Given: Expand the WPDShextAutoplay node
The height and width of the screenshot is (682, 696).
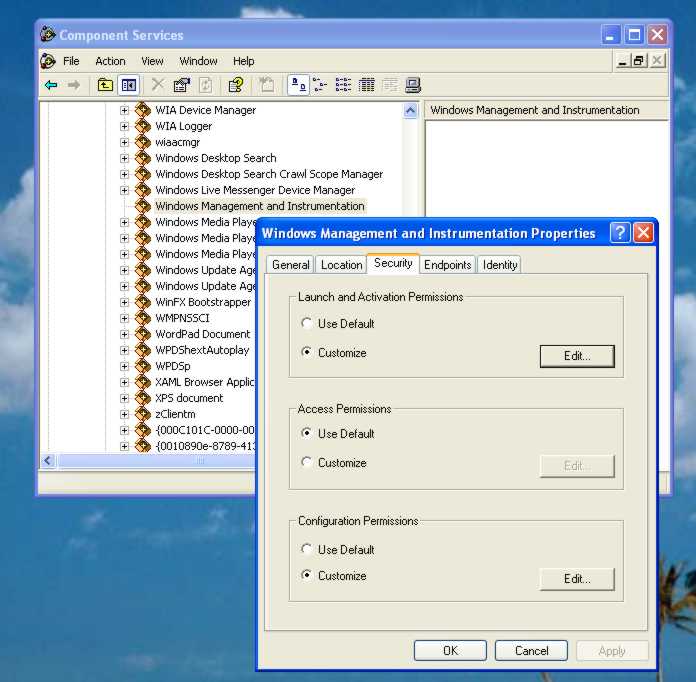Looking at the screenshot, I should pyautogui.click(x=124, y=350).
